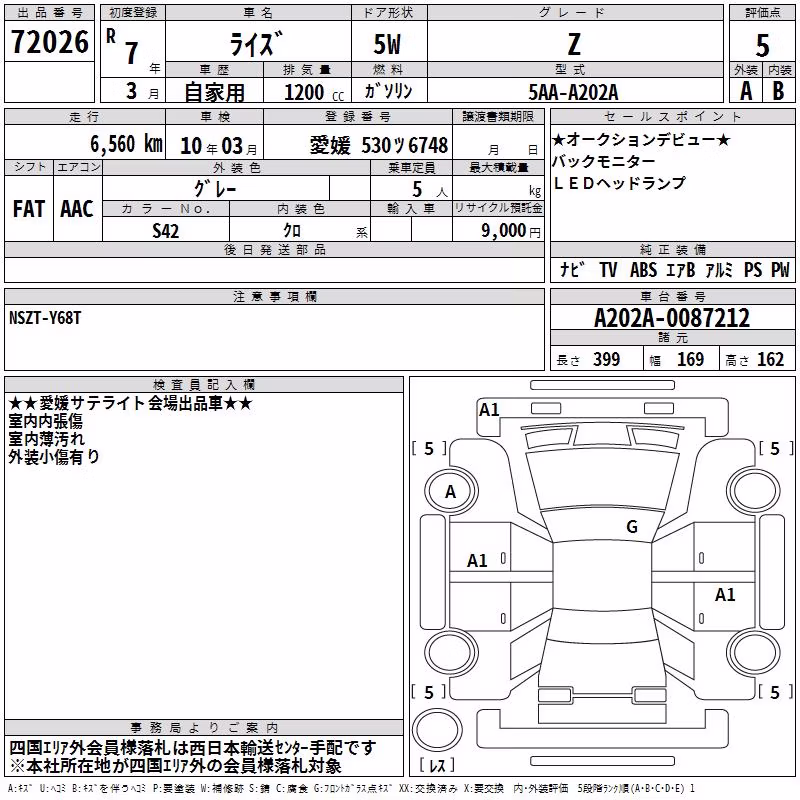
Task: Select アルミ in genuine equipment
Action: [x=719, y=269]
